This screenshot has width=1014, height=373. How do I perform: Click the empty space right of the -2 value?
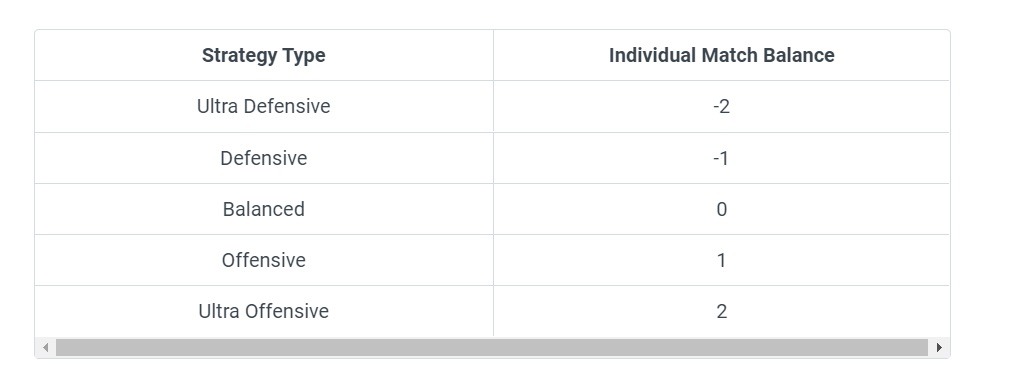pos(840,107)
